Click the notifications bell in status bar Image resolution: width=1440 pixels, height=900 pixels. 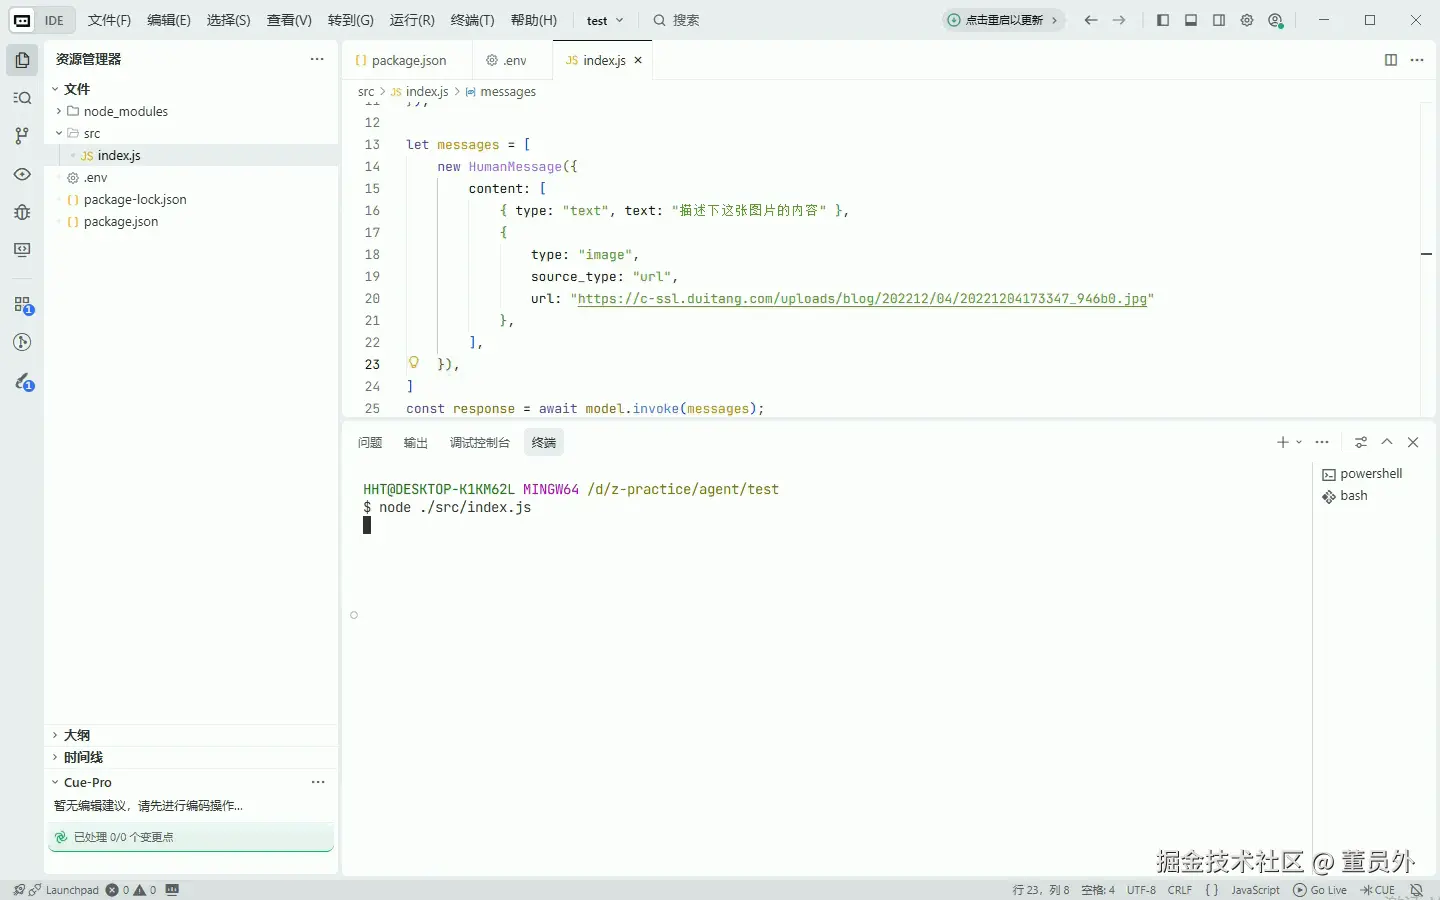tap(1416, 890)
